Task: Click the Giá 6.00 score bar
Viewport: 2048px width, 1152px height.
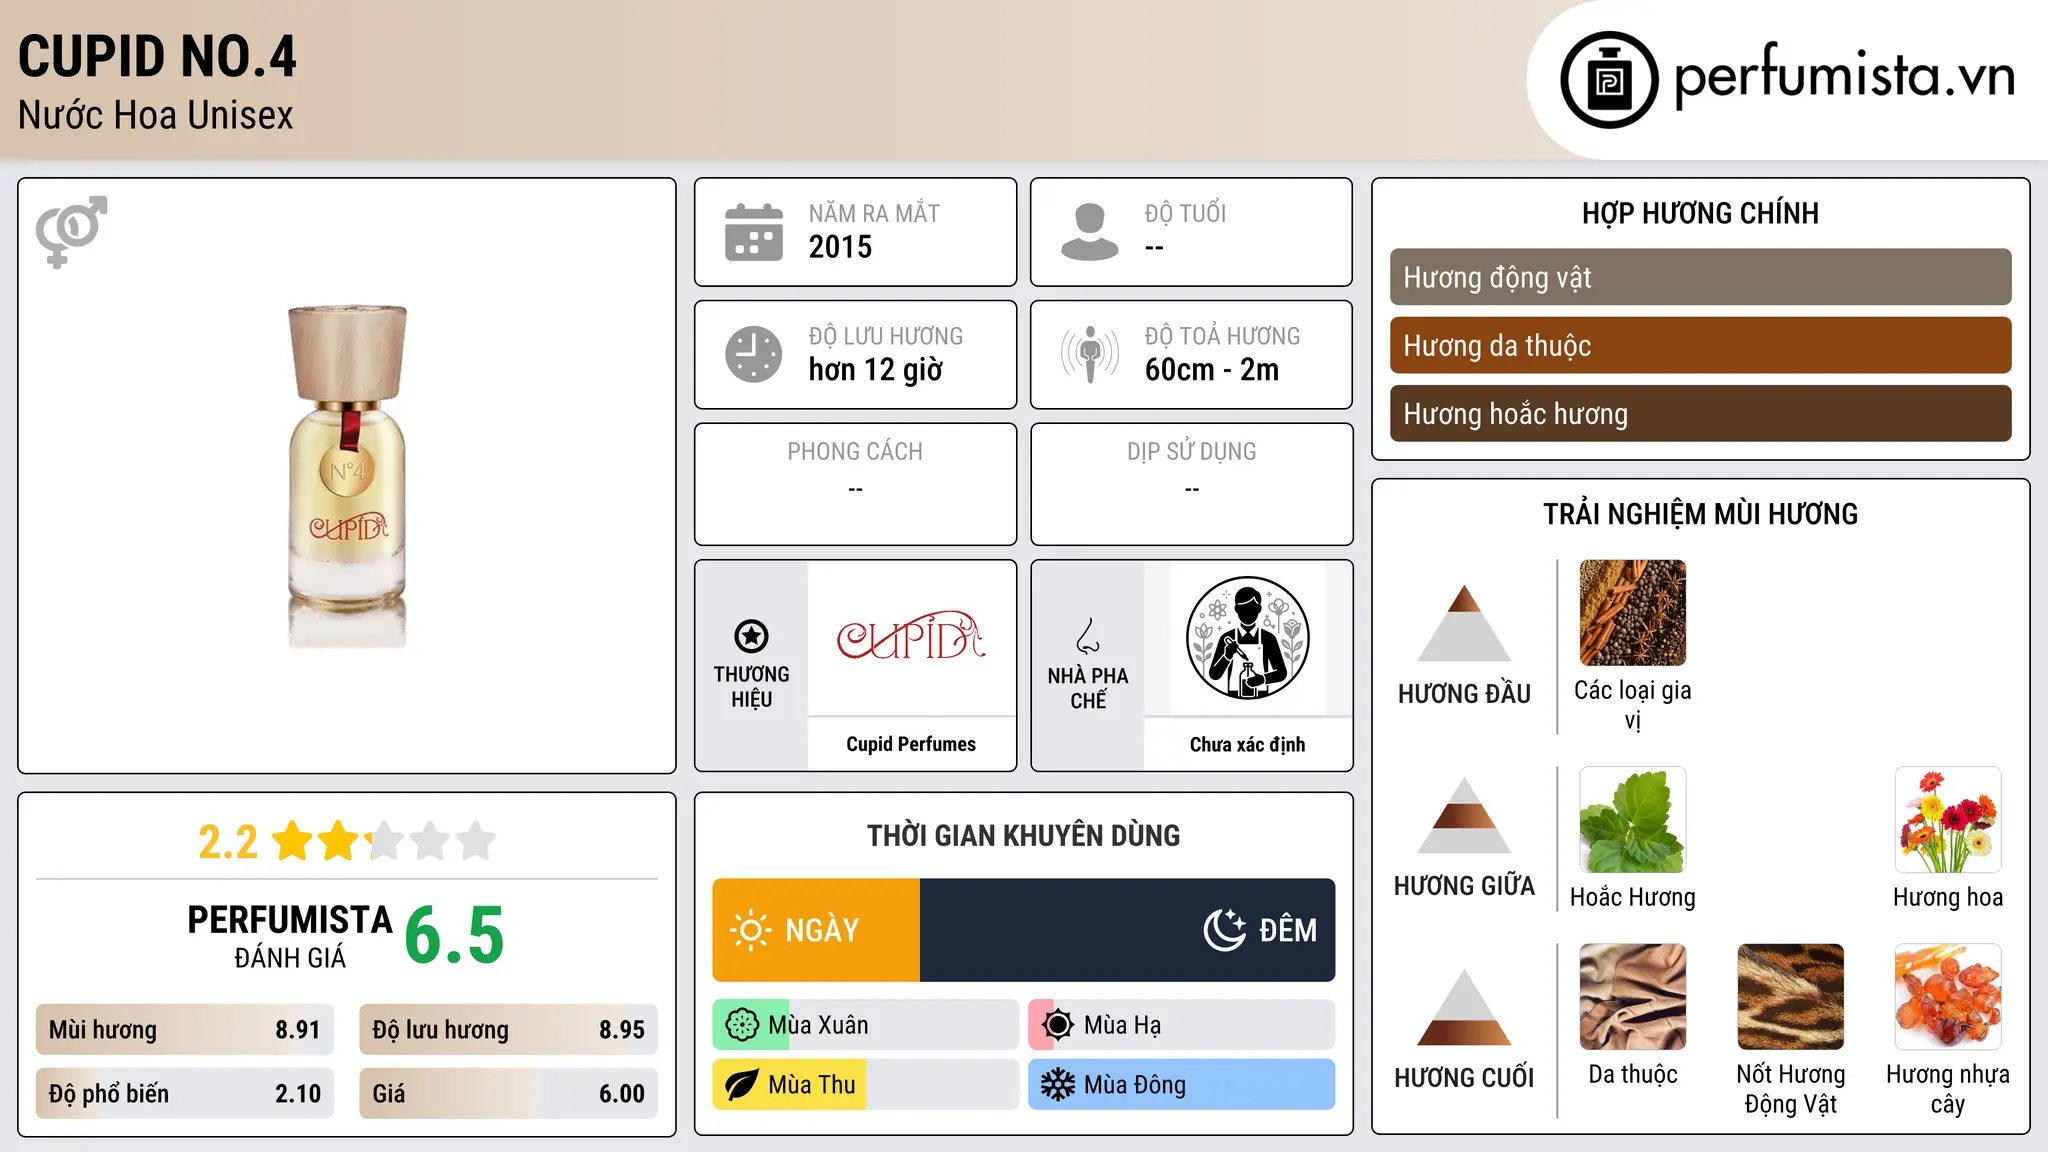Action: (509, 1094)
